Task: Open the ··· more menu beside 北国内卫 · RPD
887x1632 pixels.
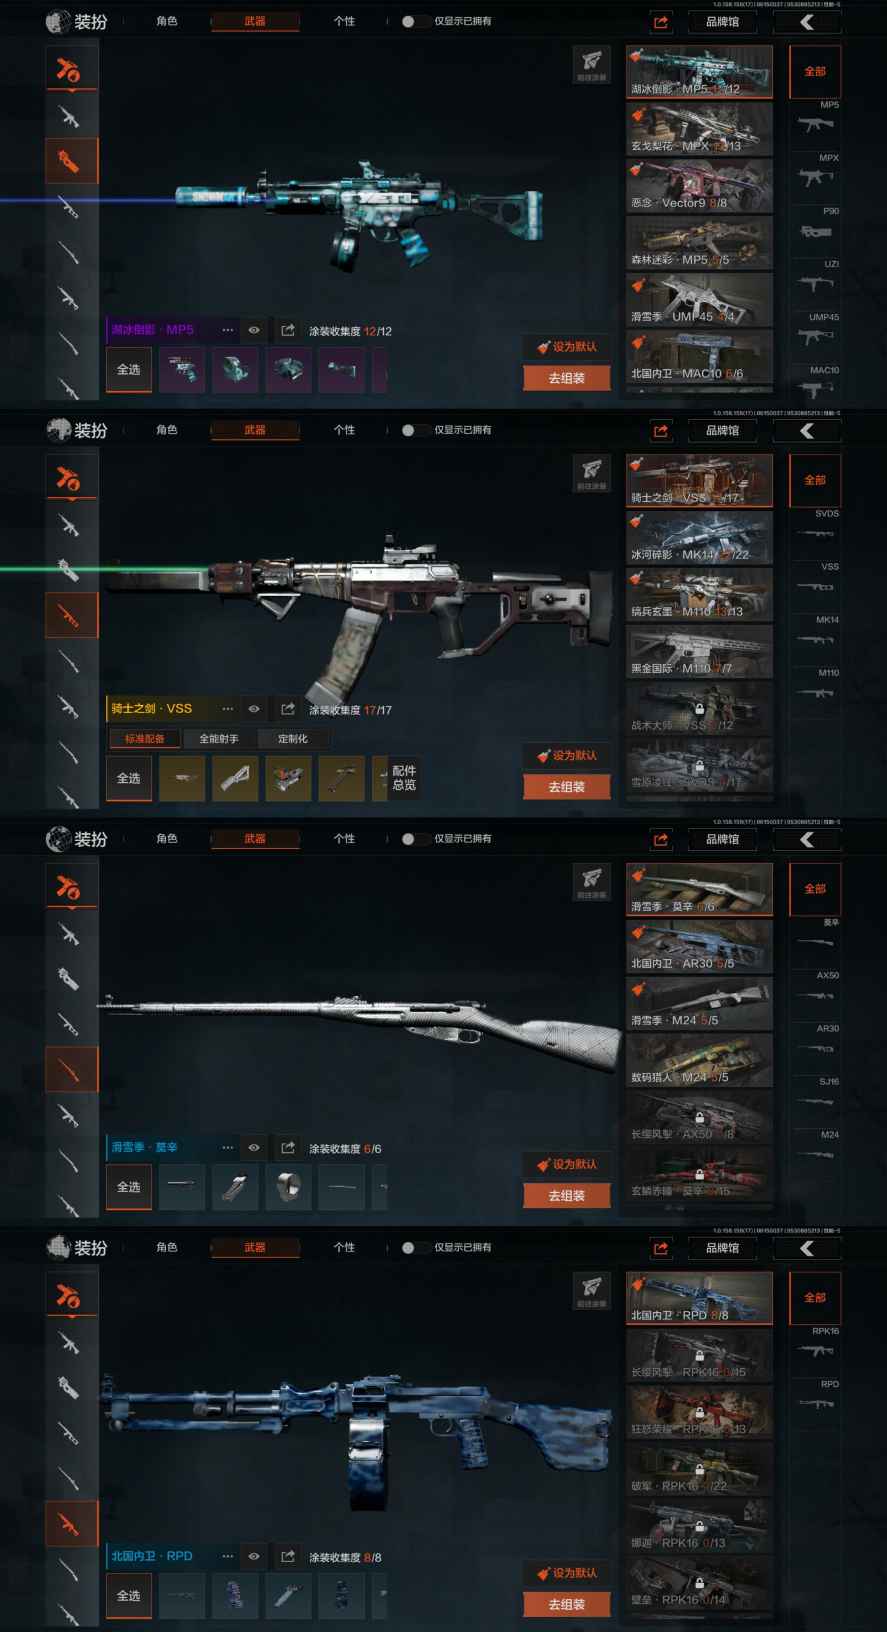Action: tap(228, 1556)
